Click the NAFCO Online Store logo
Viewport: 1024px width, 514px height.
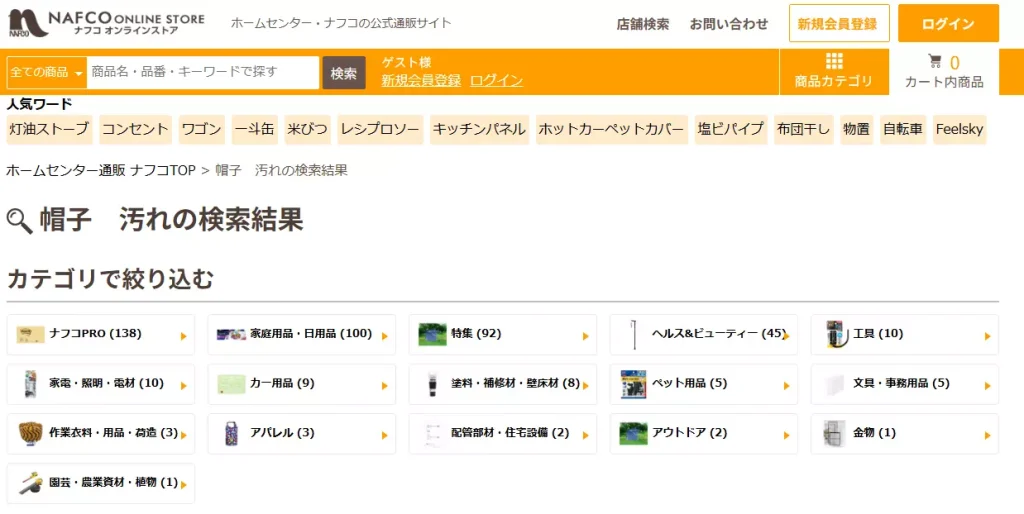click(105, 24)
